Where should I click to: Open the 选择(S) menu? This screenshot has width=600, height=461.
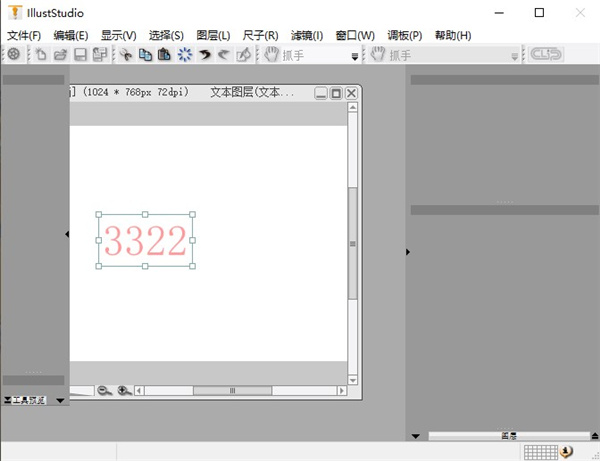[x=166, y=36]
